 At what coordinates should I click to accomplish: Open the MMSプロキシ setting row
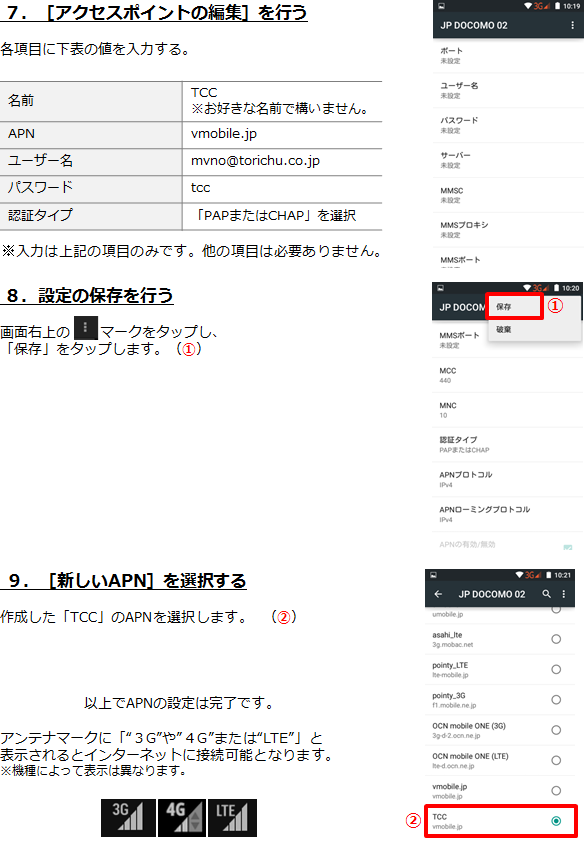click(x=508, y=230)
